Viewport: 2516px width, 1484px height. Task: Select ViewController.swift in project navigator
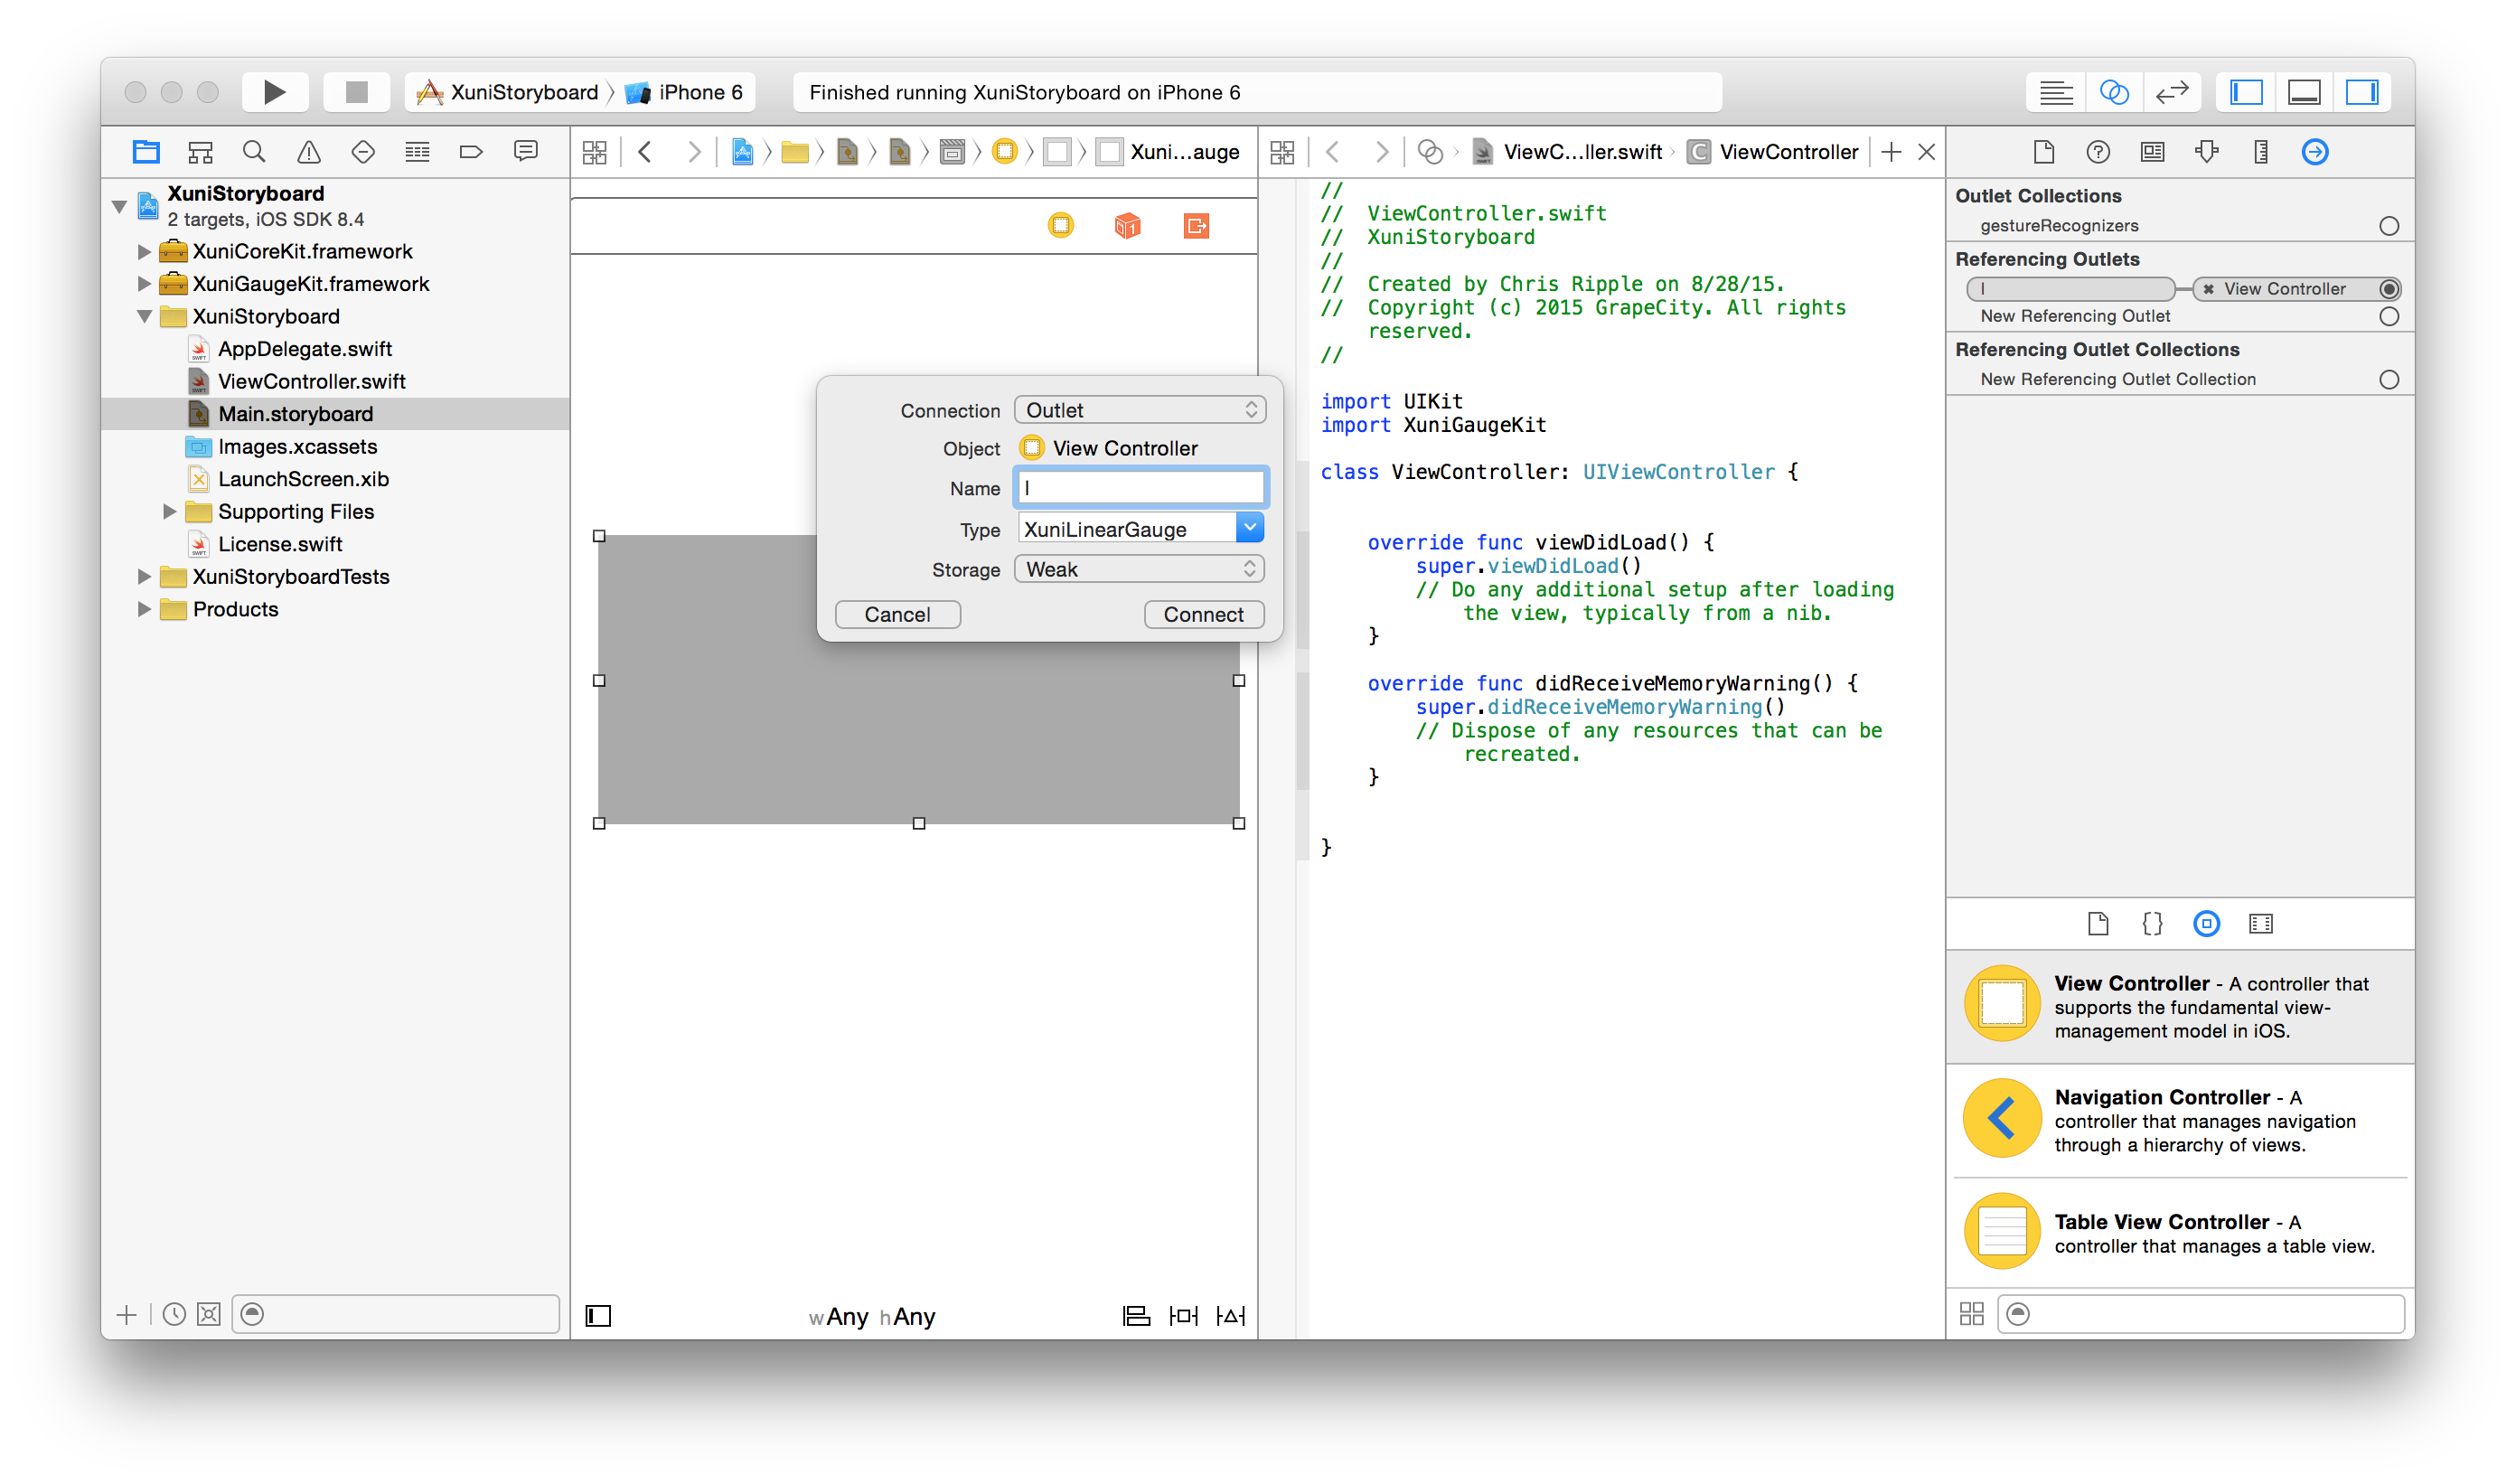click(x=311, y=381)
